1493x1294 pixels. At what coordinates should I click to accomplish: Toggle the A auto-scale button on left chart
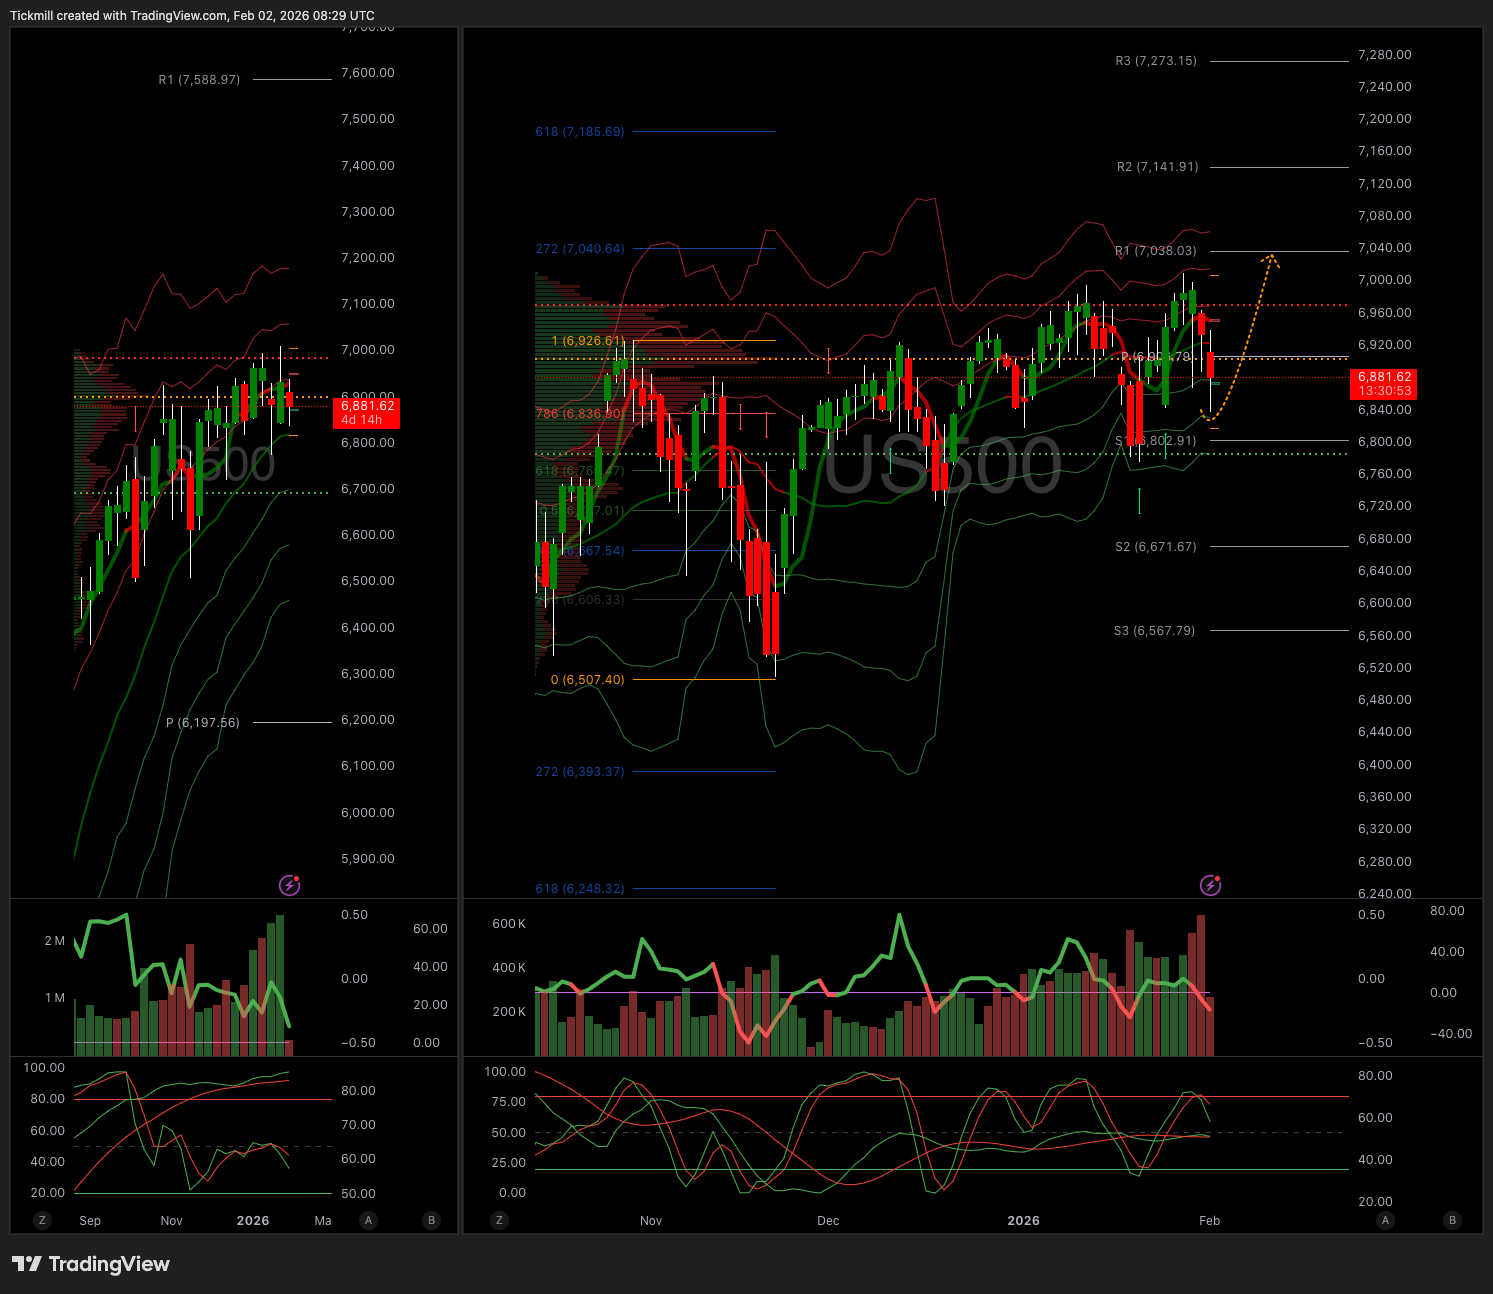point(369,1220)
